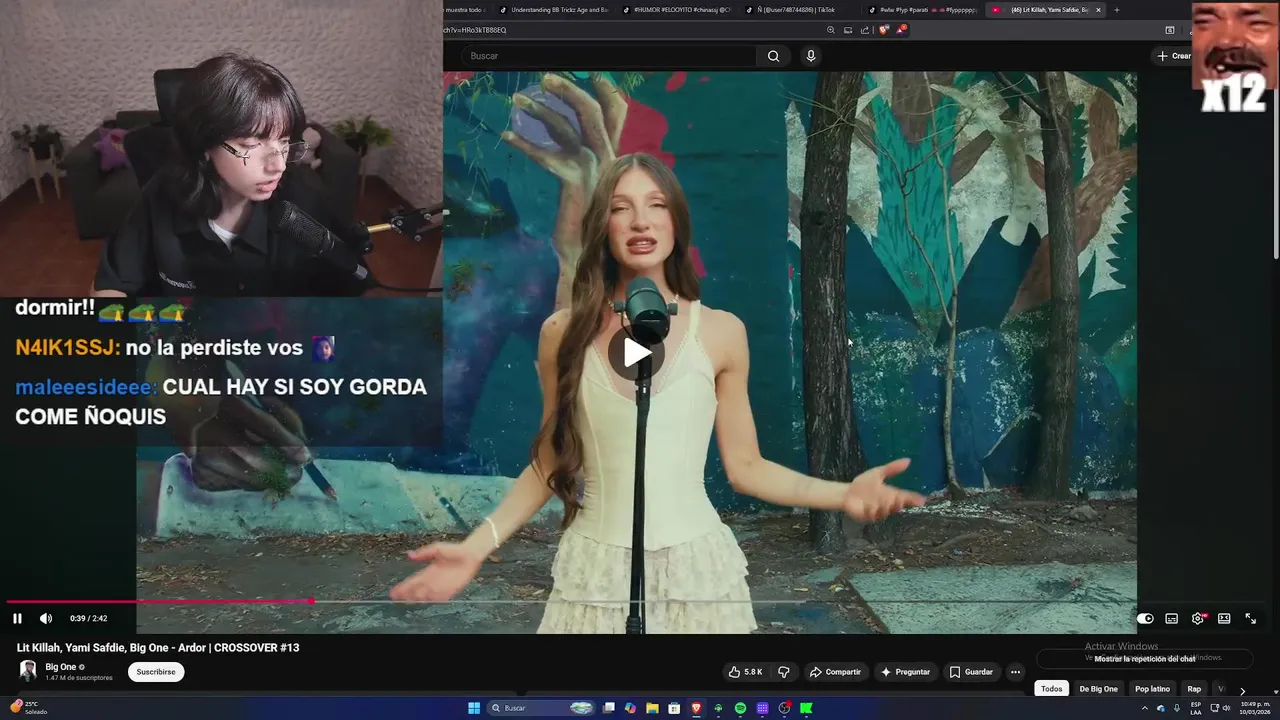Screen dimensions: 1280x720
Task: Like the video with thumbs up 5.8 K
Action: [x=745, y=672]
